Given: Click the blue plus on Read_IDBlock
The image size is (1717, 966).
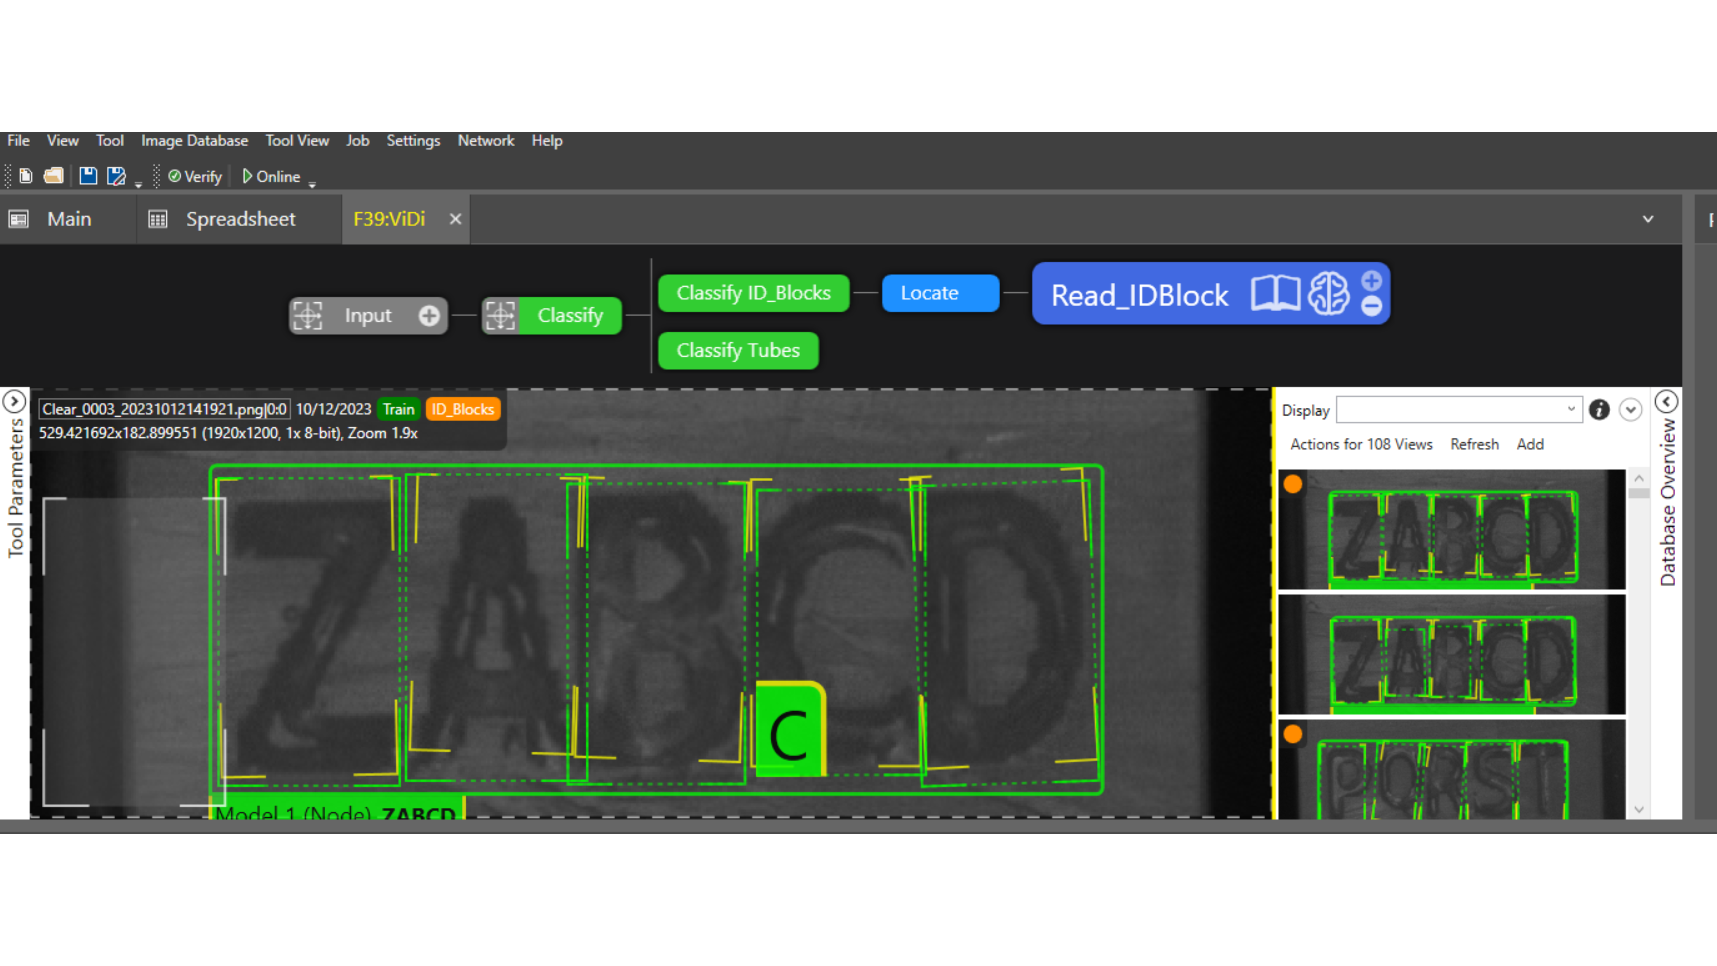Looking at the screenshot, I should click(x=1373, y=280).
